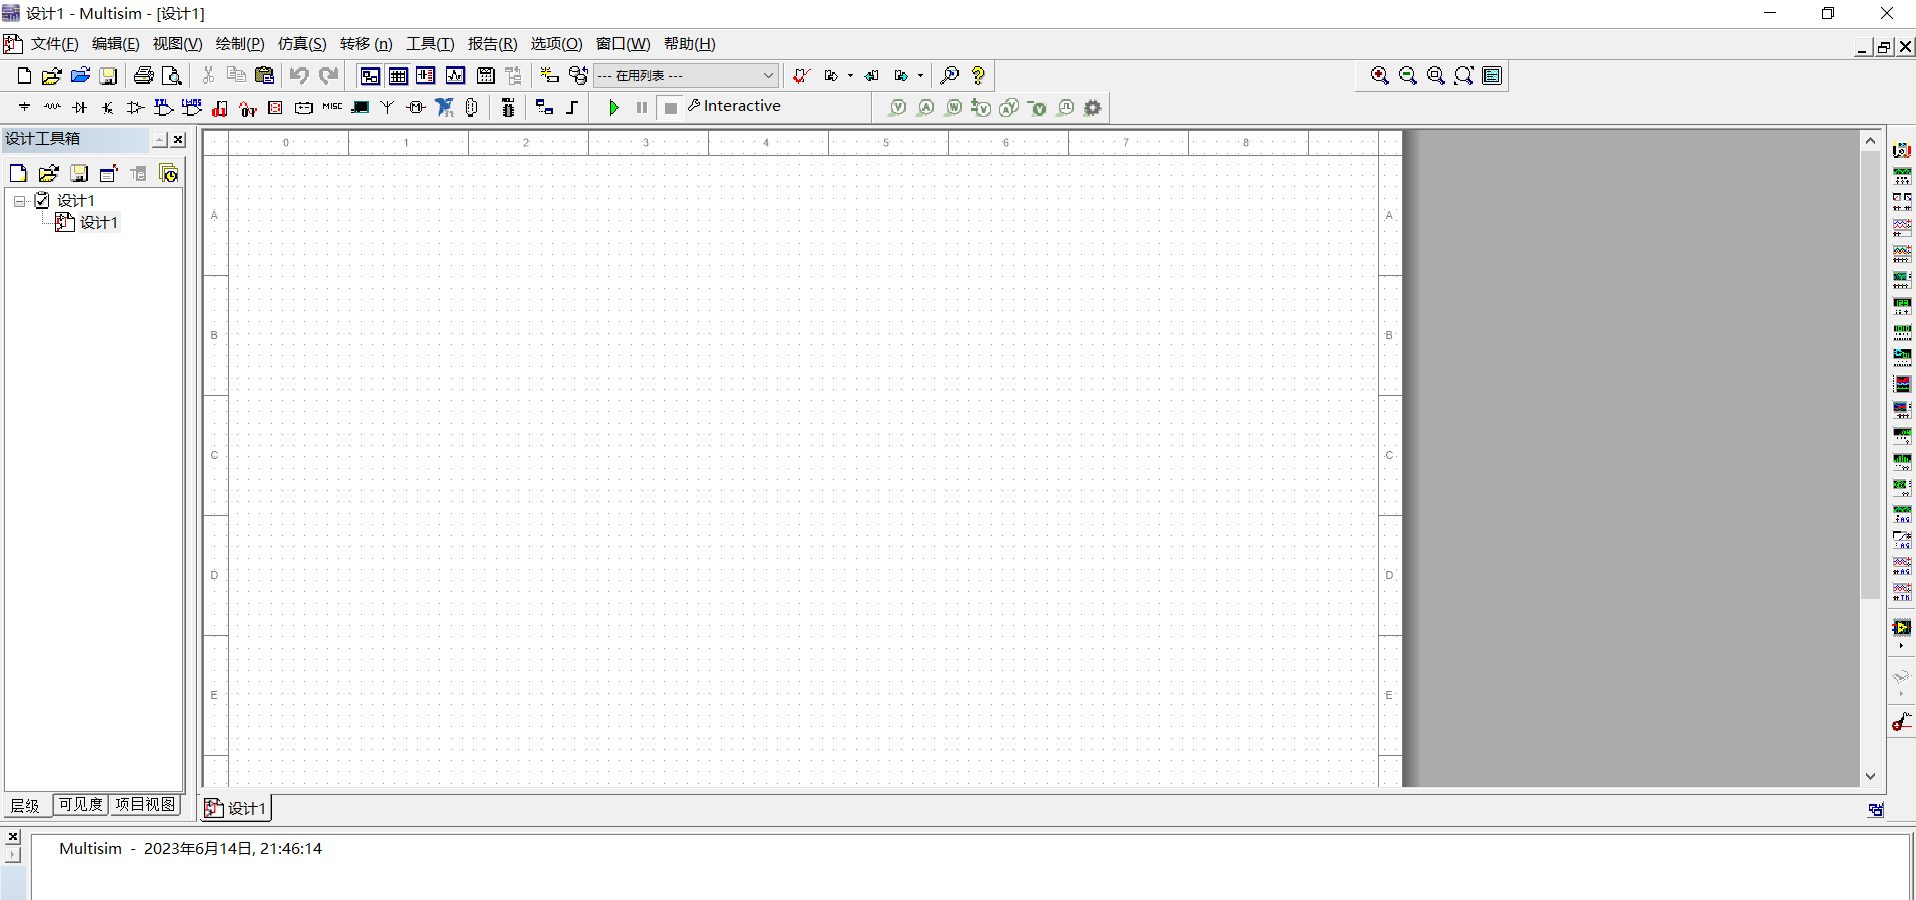The image size is (1916, 900).
Task: Pause the simulation
Action: click(x=642, y=107)
